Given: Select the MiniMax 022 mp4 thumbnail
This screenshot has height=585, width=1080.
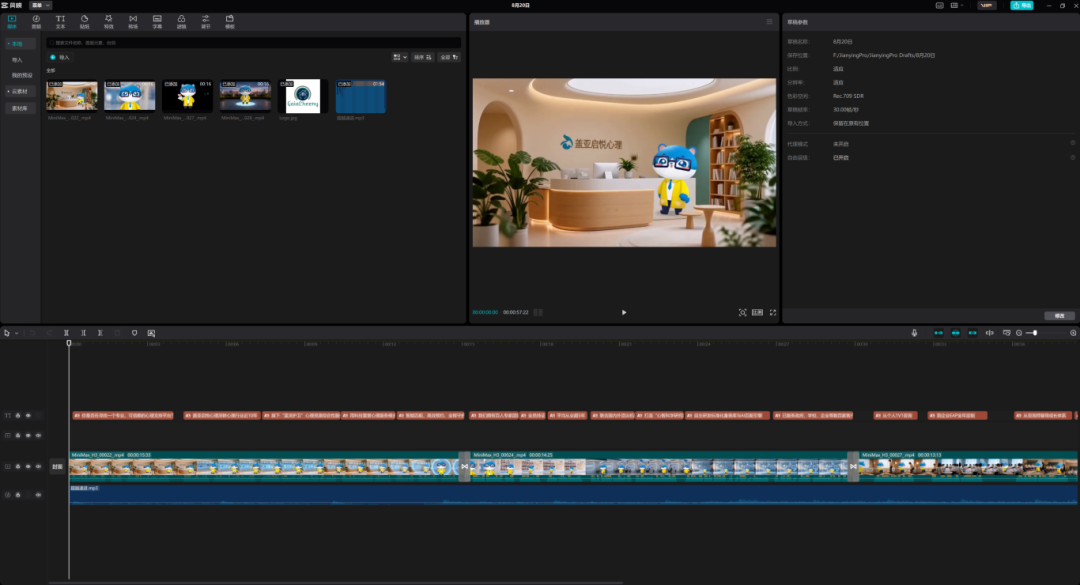Looking at the screenshot, I should pos(72,96).
